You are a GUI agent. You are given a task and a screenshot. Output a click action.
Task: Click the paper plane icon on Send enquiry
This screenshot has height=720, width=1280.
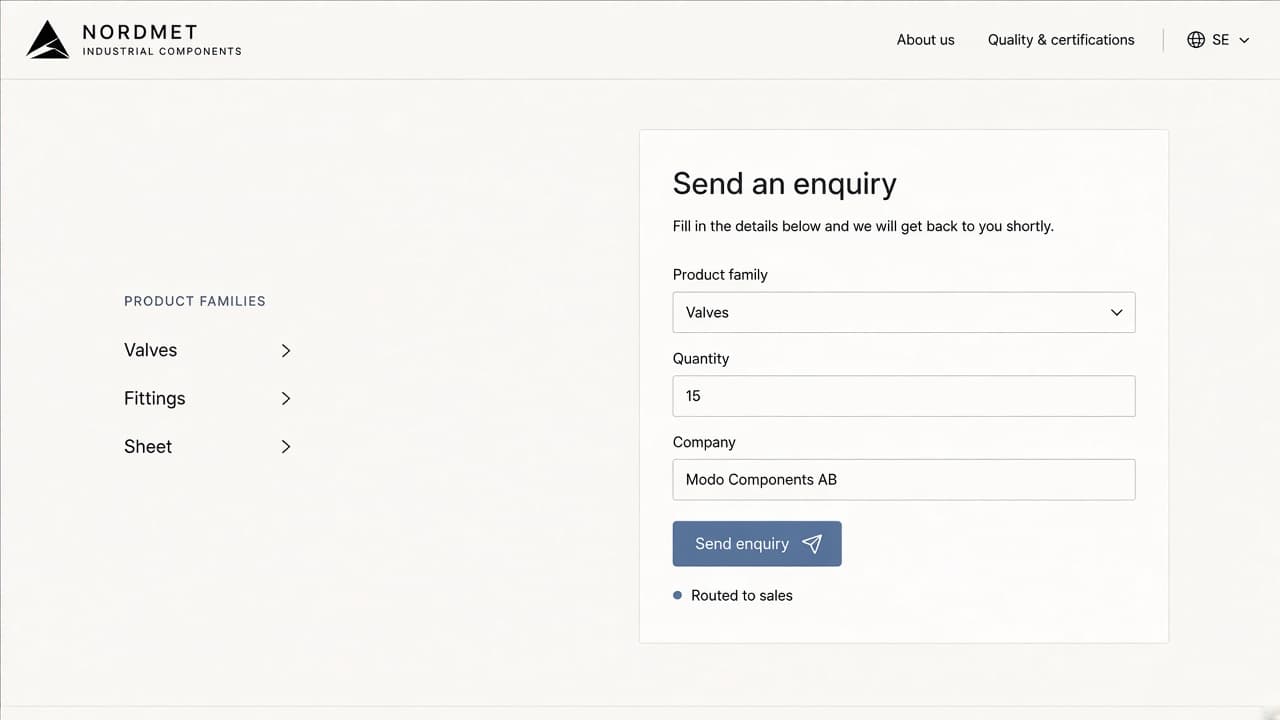812,544
